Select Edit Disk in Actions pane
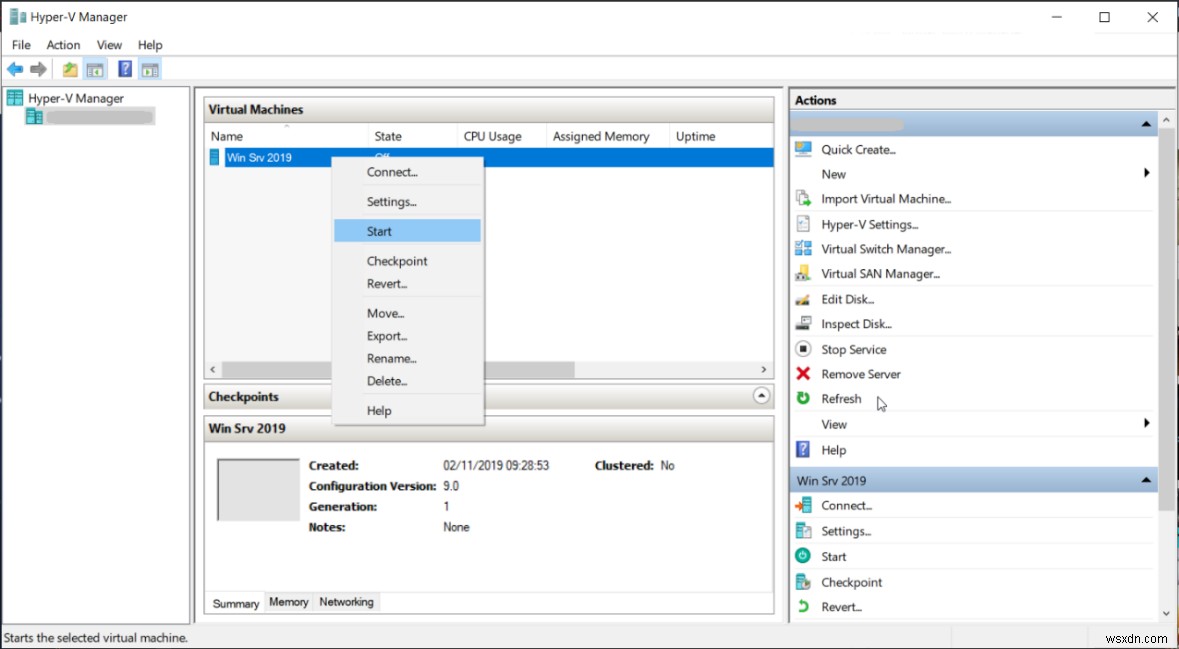The image size is (1179, 649). point(847,298)
